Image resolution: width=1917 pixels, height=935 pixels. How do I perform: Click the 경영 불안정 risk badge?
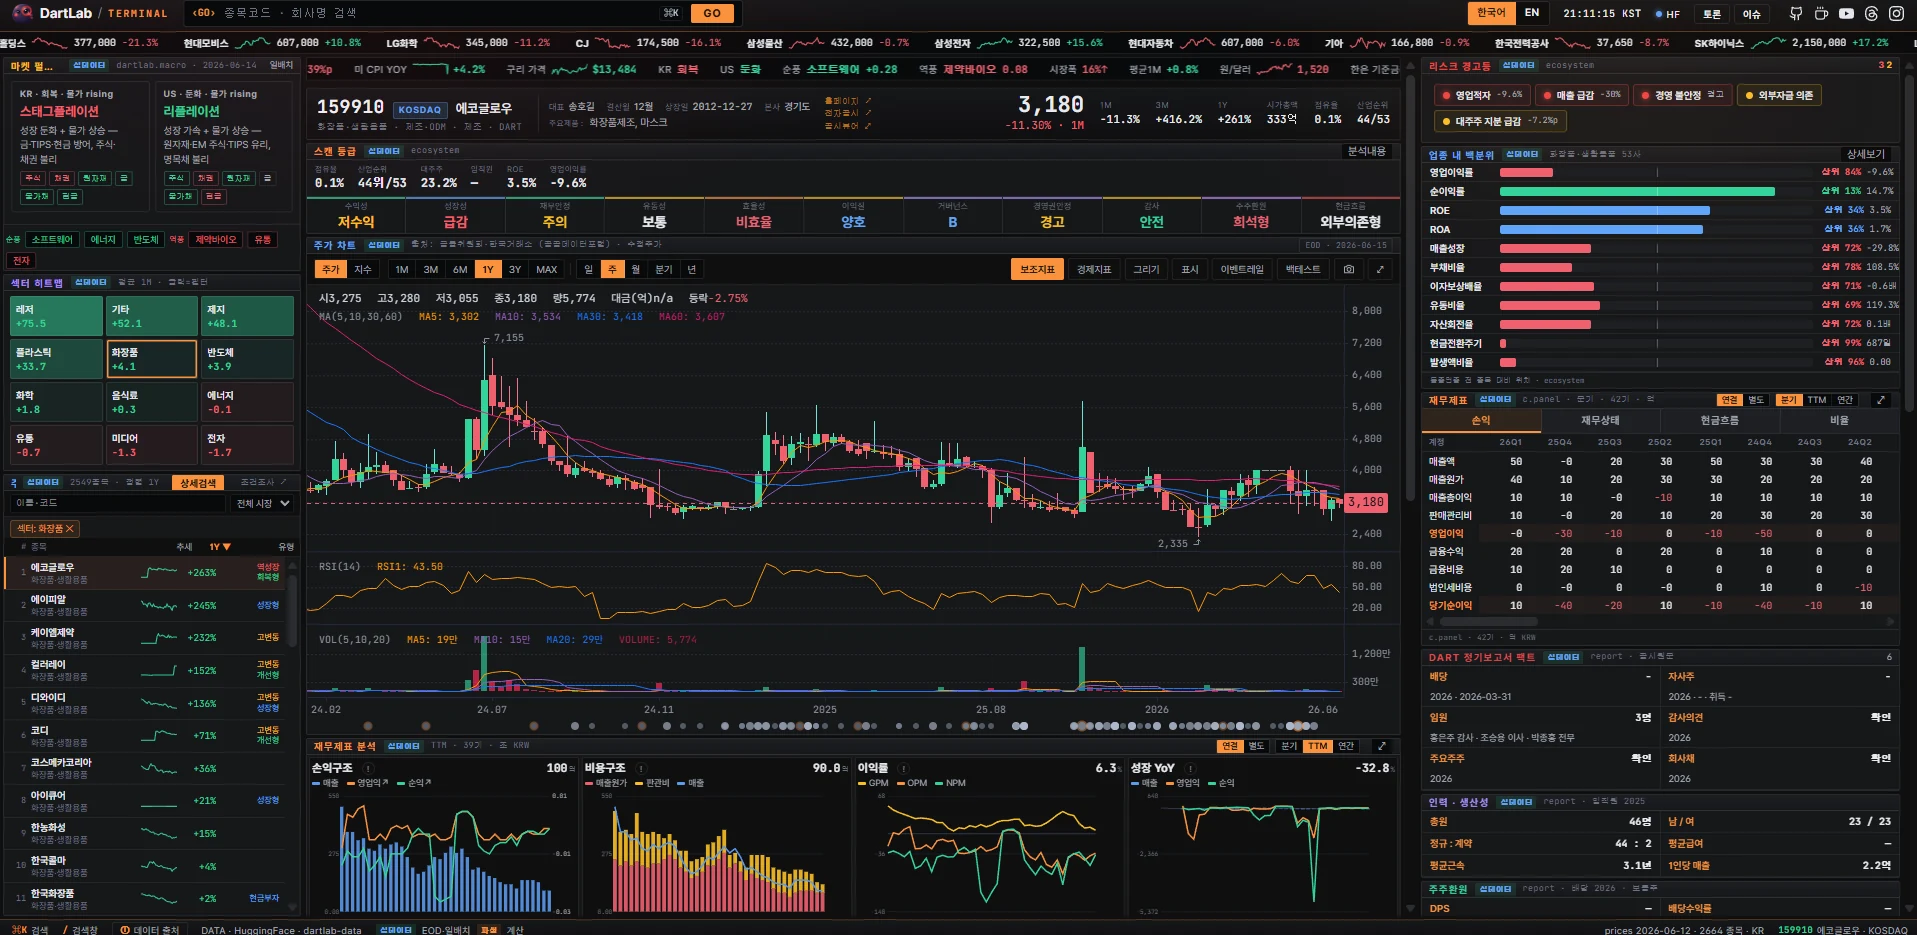(x=1682, y=95)
